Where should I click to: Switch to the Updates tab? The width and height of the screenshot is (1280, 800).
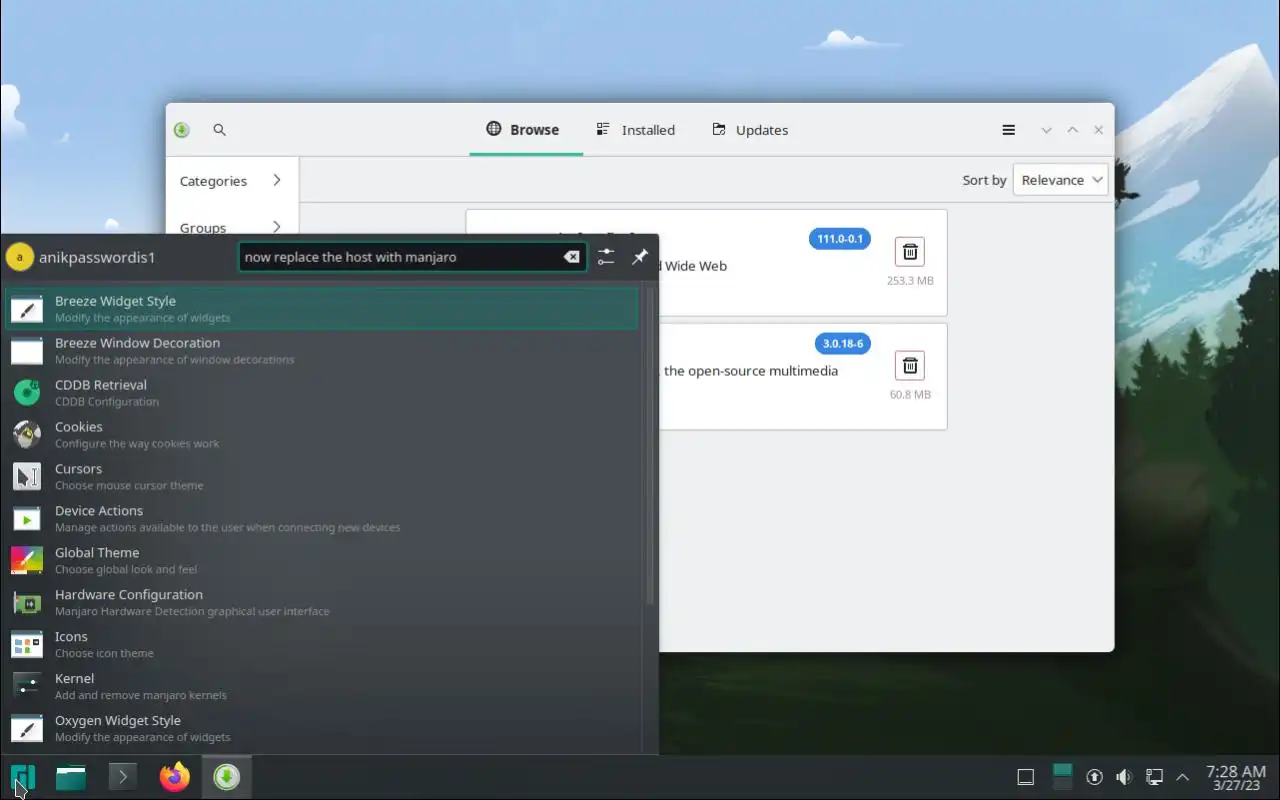(750, 130)
